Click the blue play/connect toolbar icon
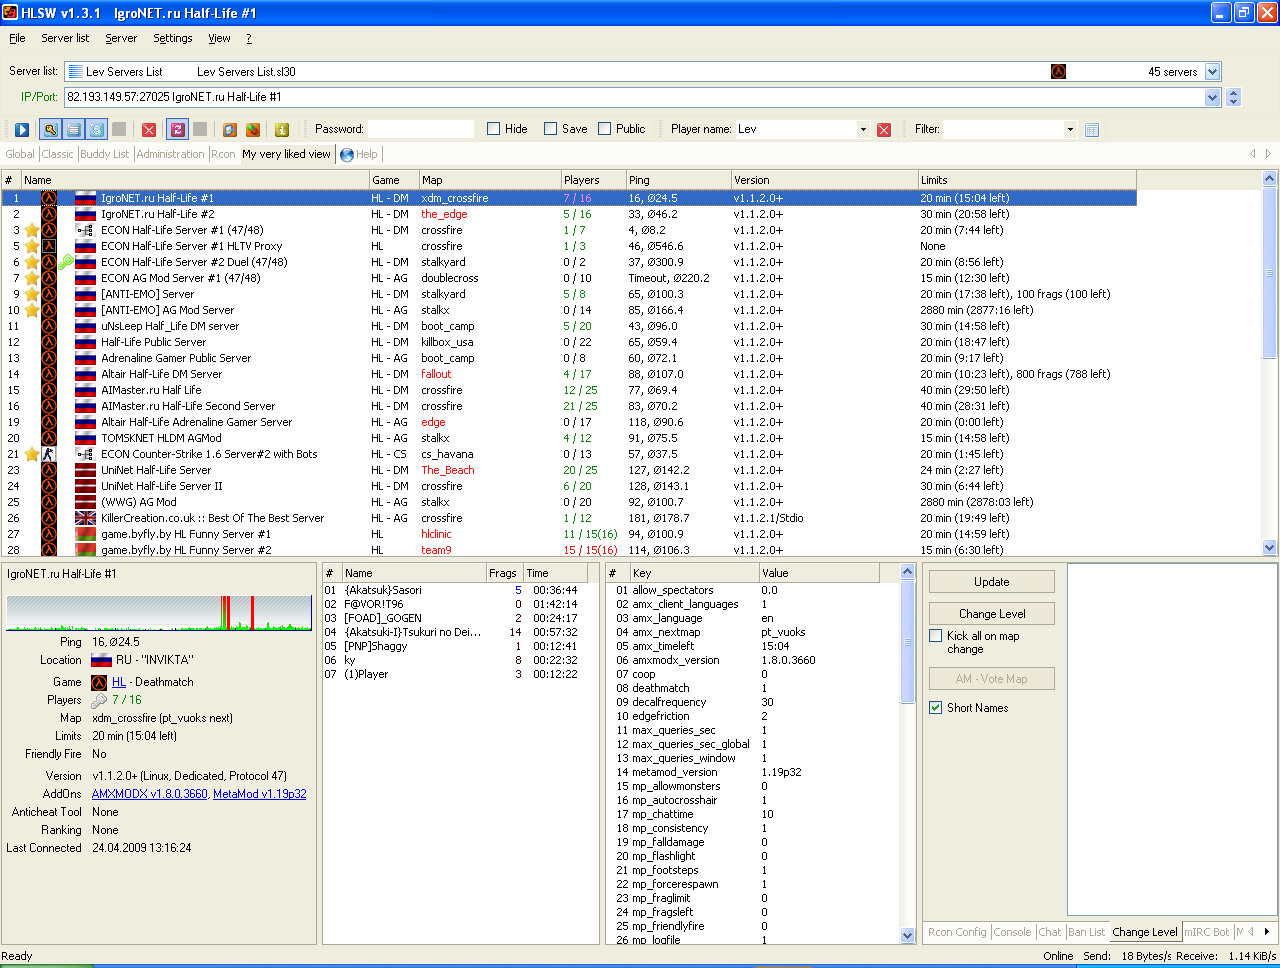 tap(22, 130)
